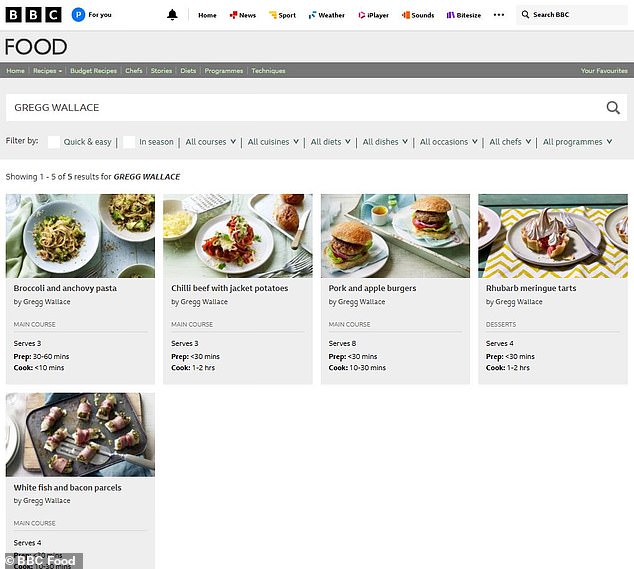Viewport: 634px width, 569px height.
Task: Open Chilli beef with jacket potatoes title
Action: click(x=230, y=288)
